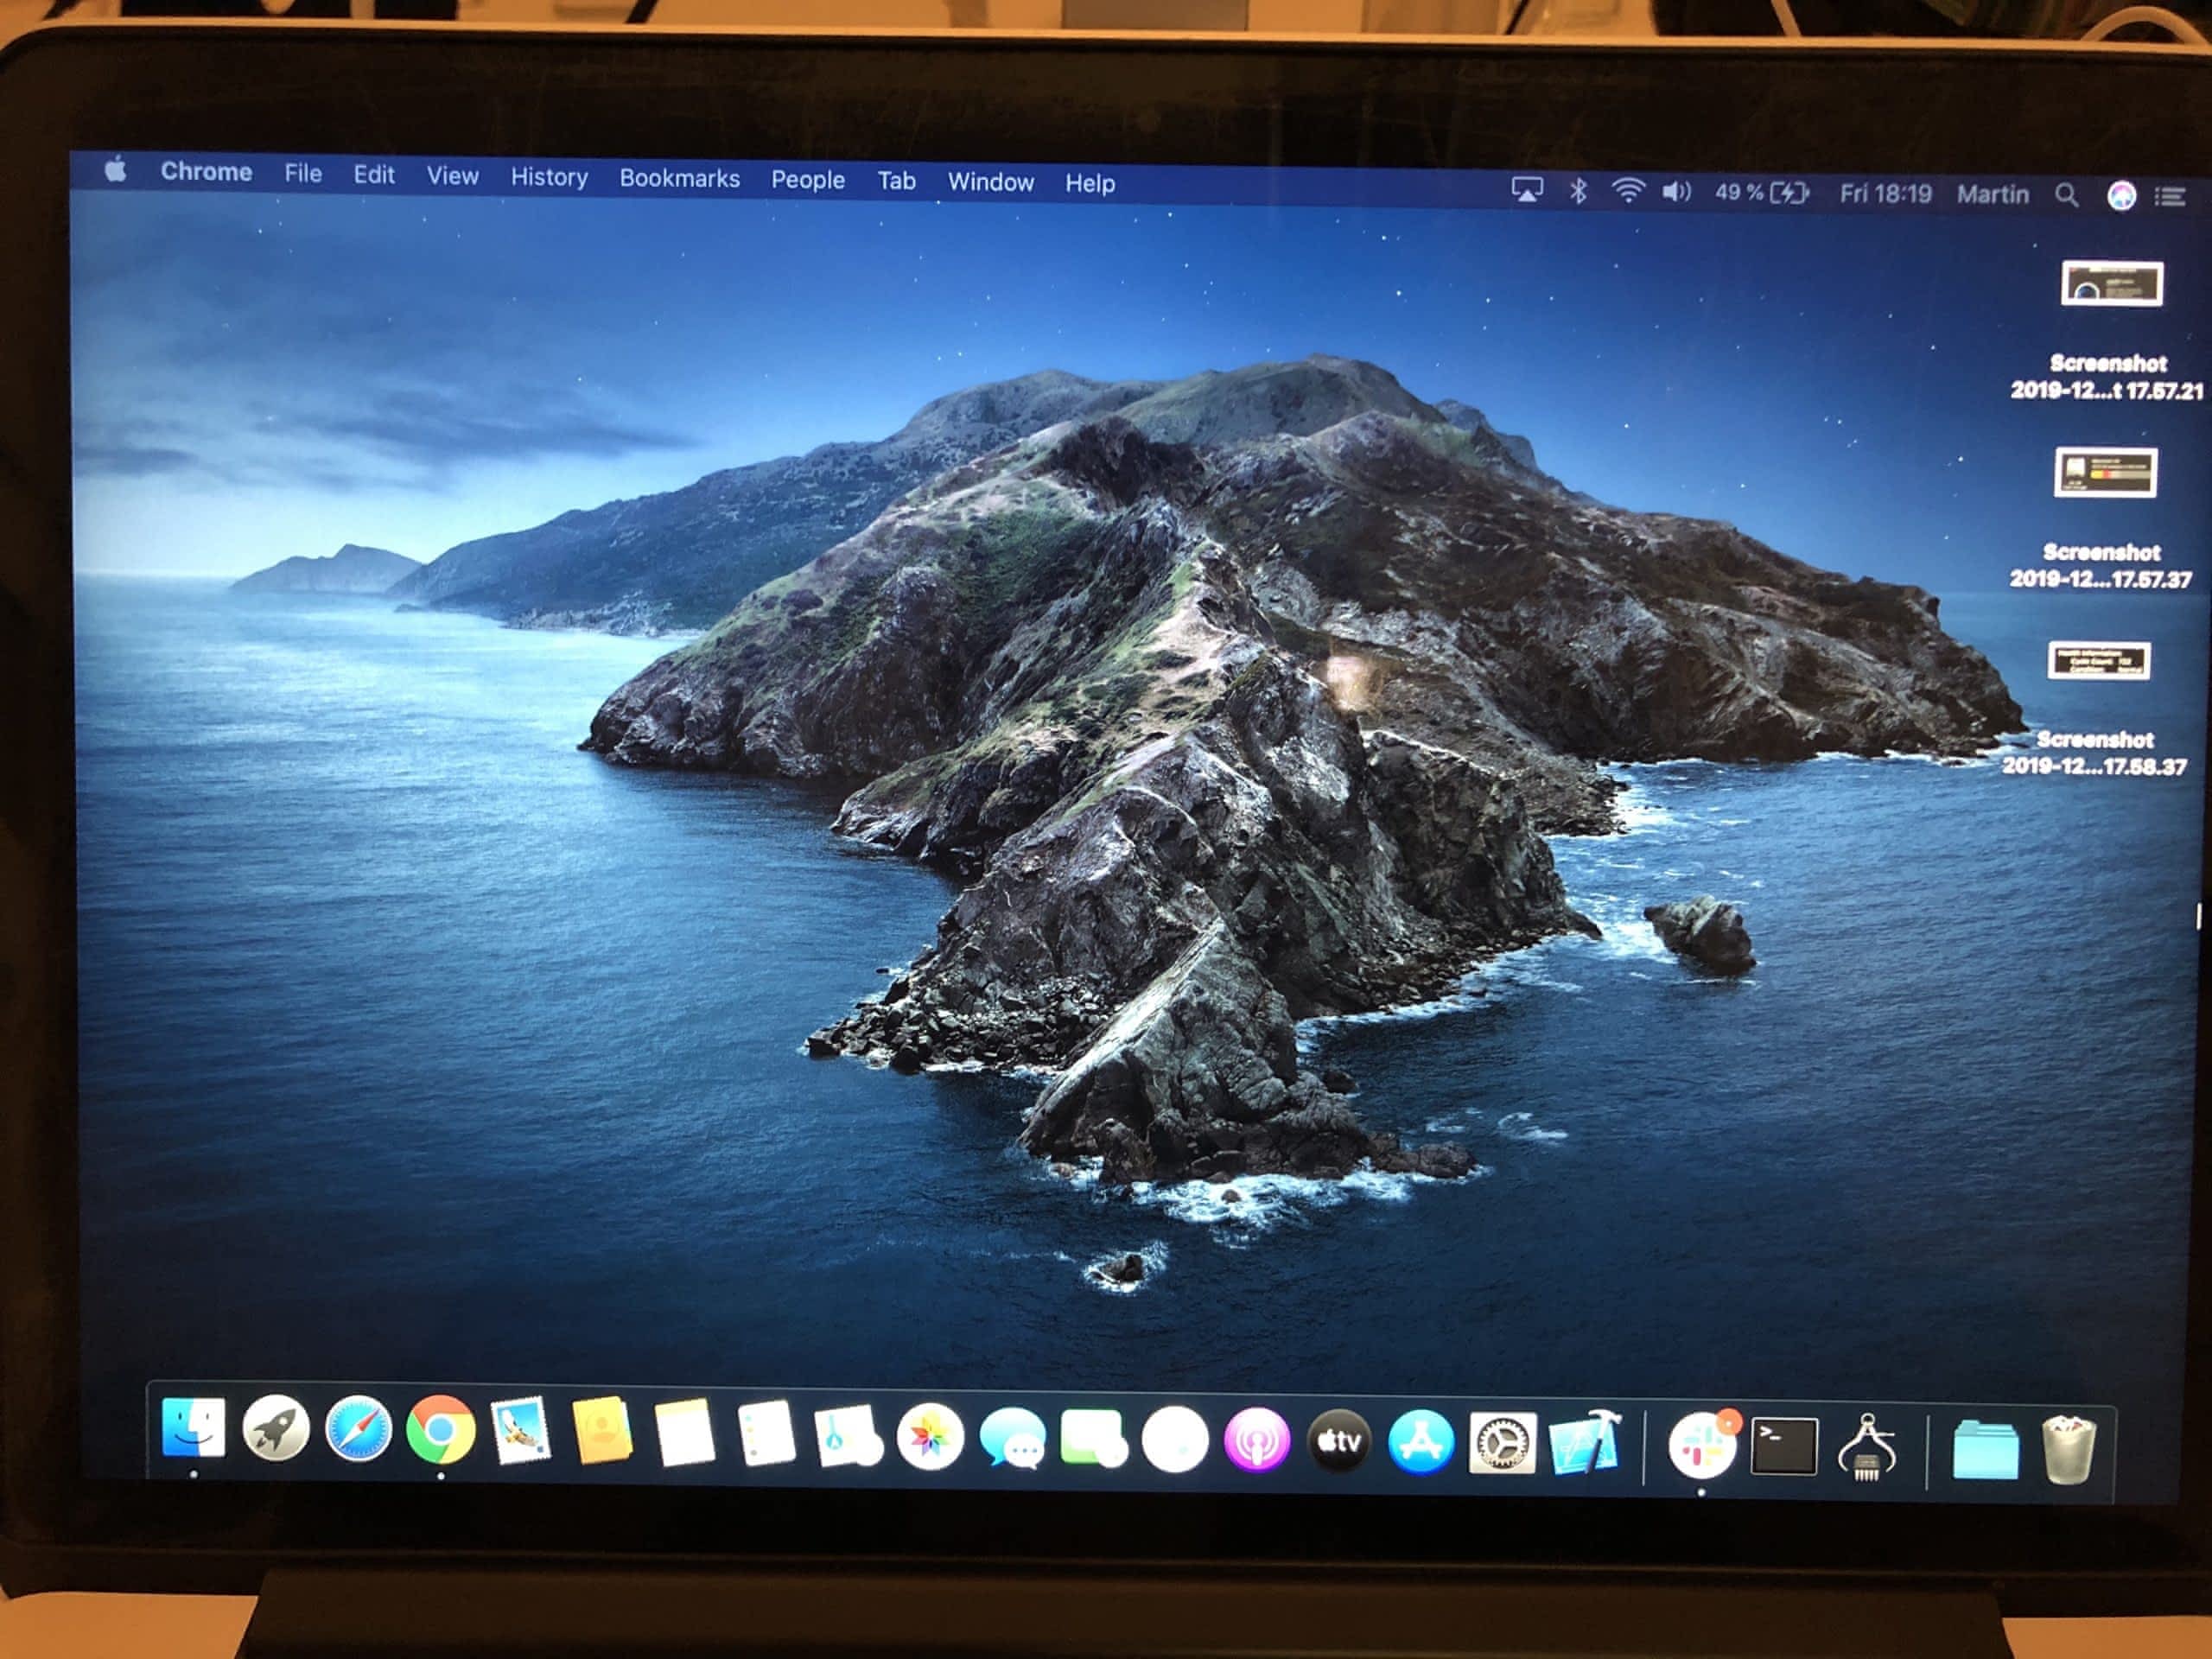Open the Wi-Fi status menu
2212x1659 pixels.
[1628, 190]
